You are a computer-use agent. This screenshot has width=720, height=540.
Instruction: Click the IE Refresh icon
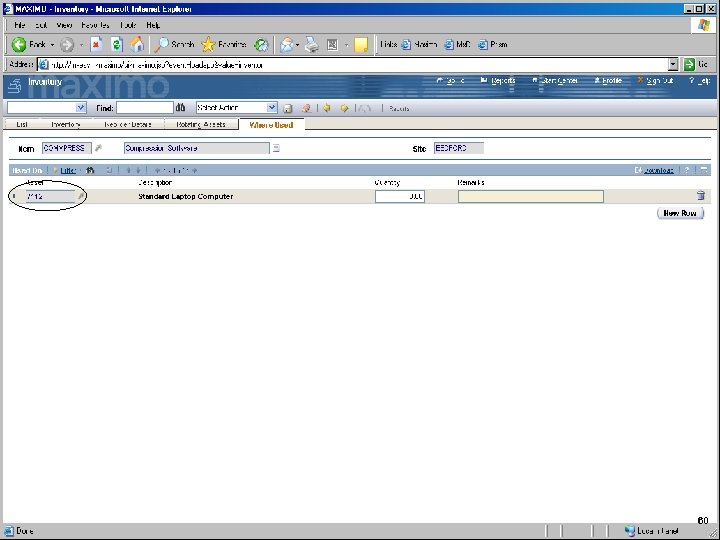coord(117,45)
